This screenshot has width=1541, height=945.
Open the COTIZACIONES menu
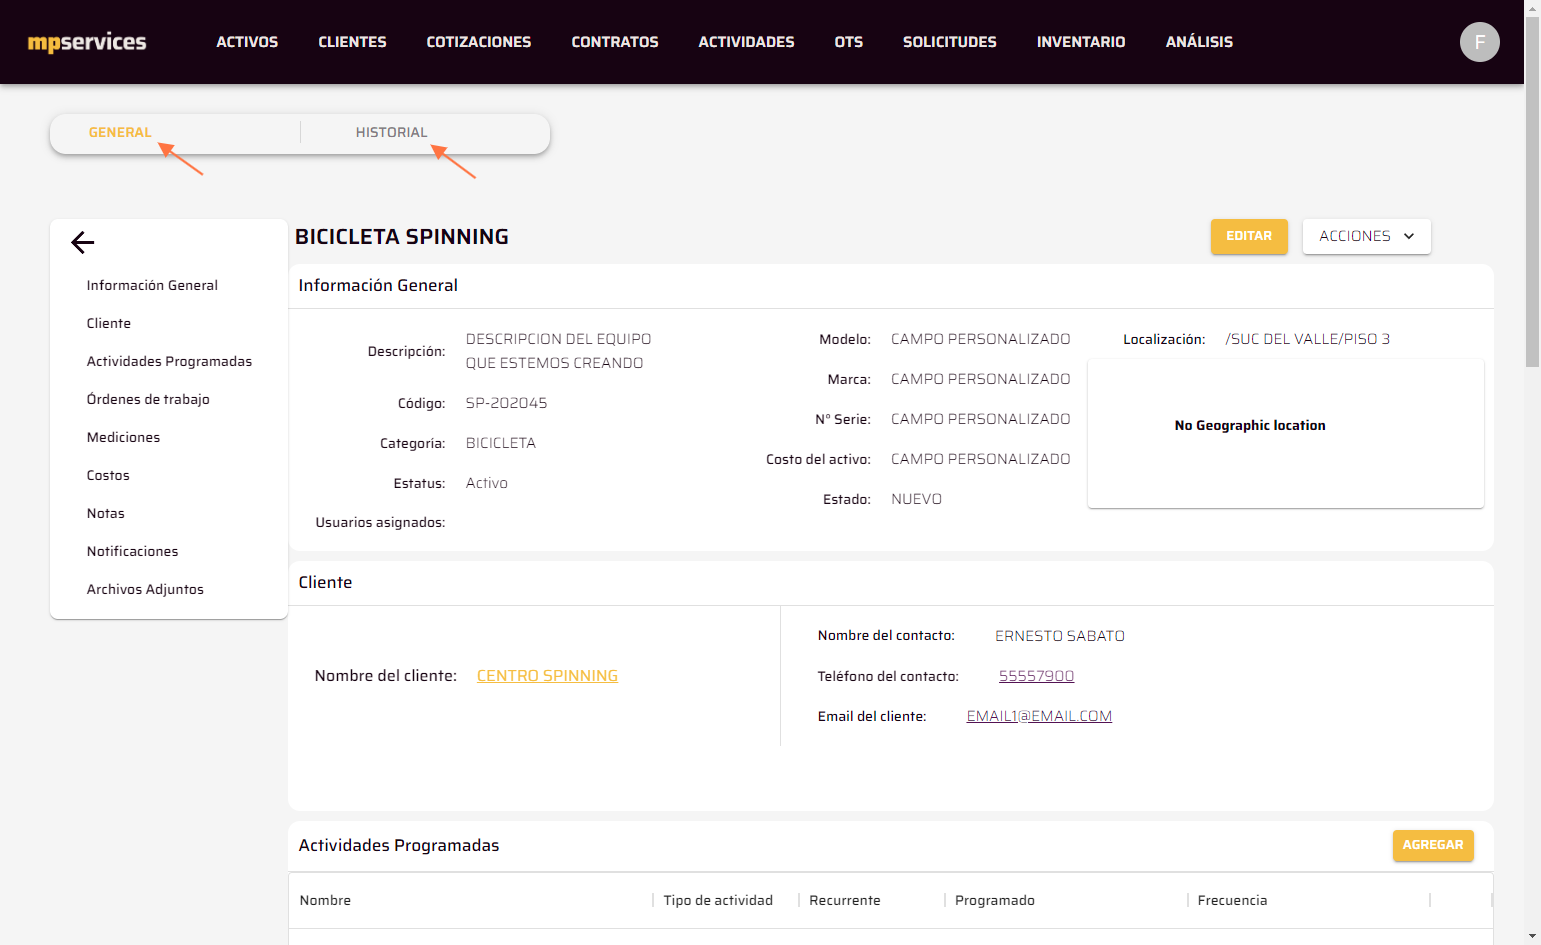tap(479, 42)
